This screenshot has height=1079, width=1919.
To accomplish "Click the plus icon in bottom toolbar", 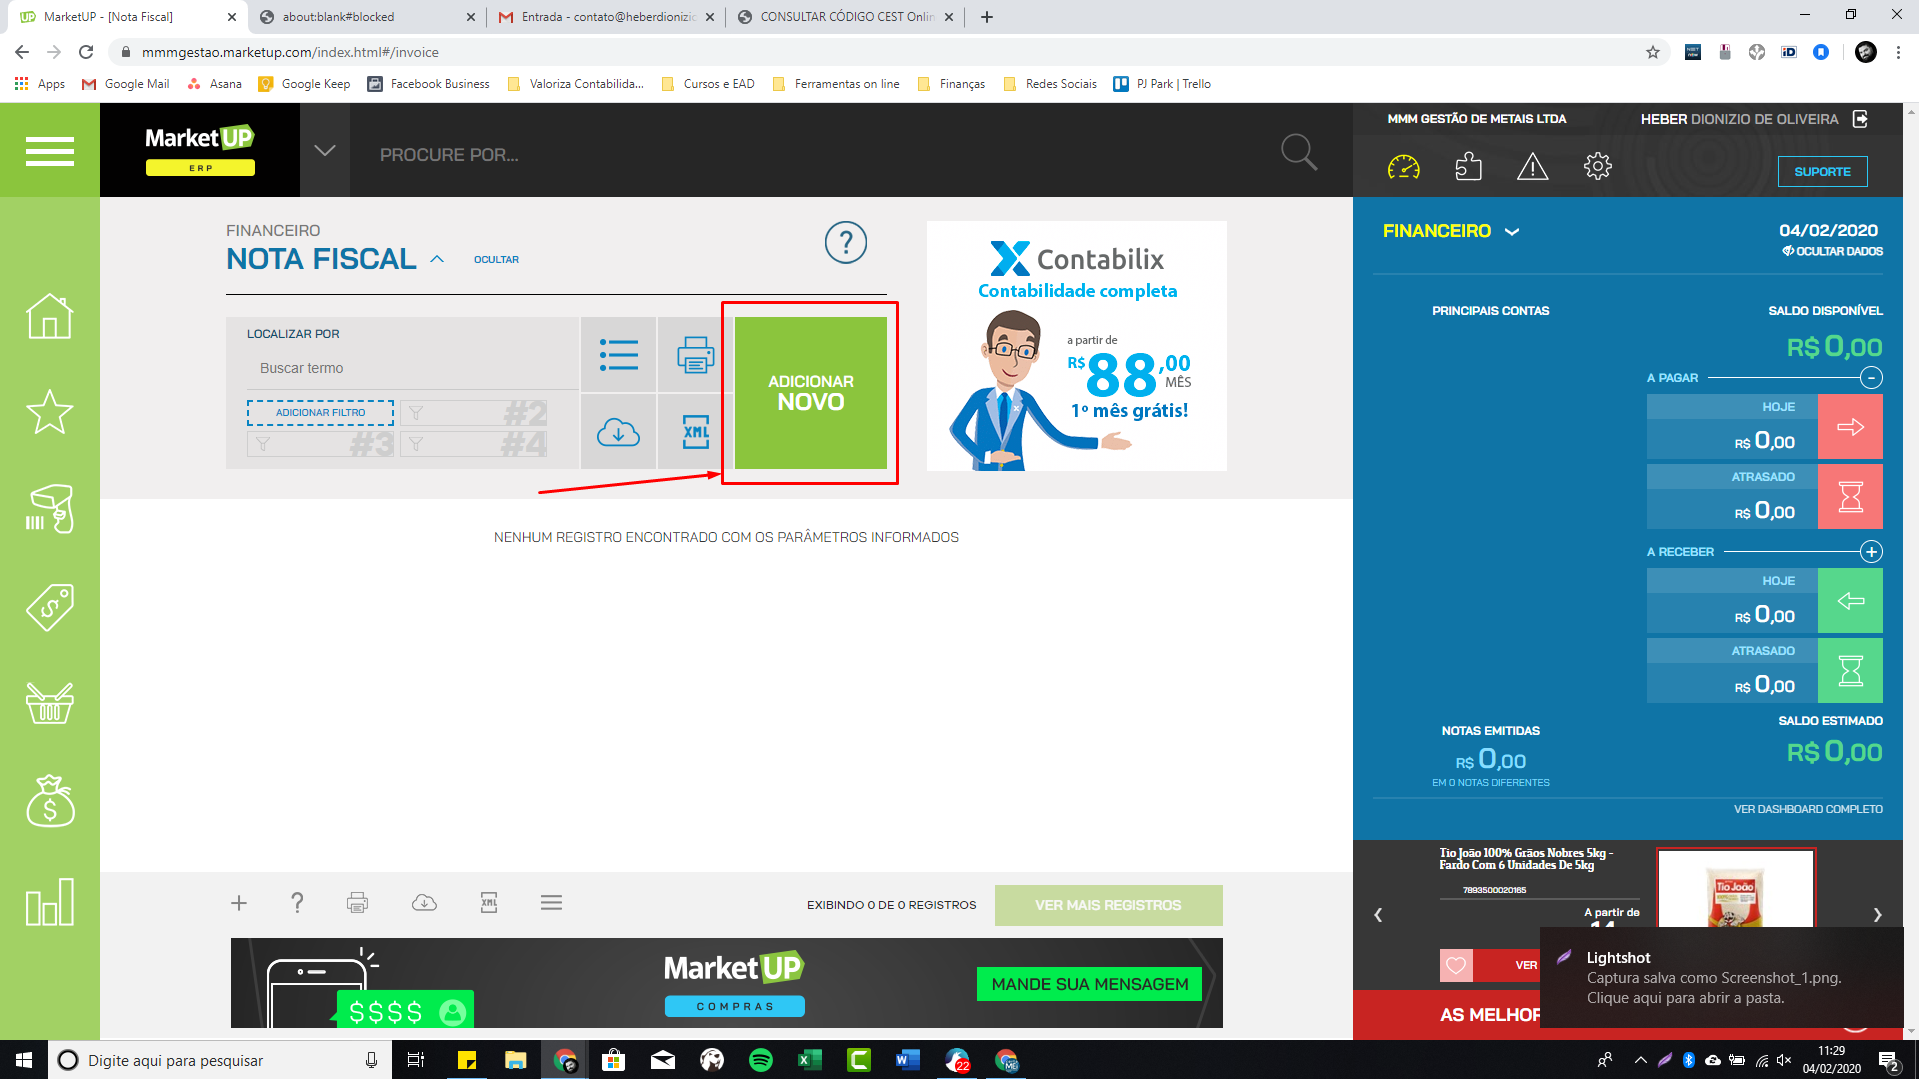I will [x=239, y=903].
